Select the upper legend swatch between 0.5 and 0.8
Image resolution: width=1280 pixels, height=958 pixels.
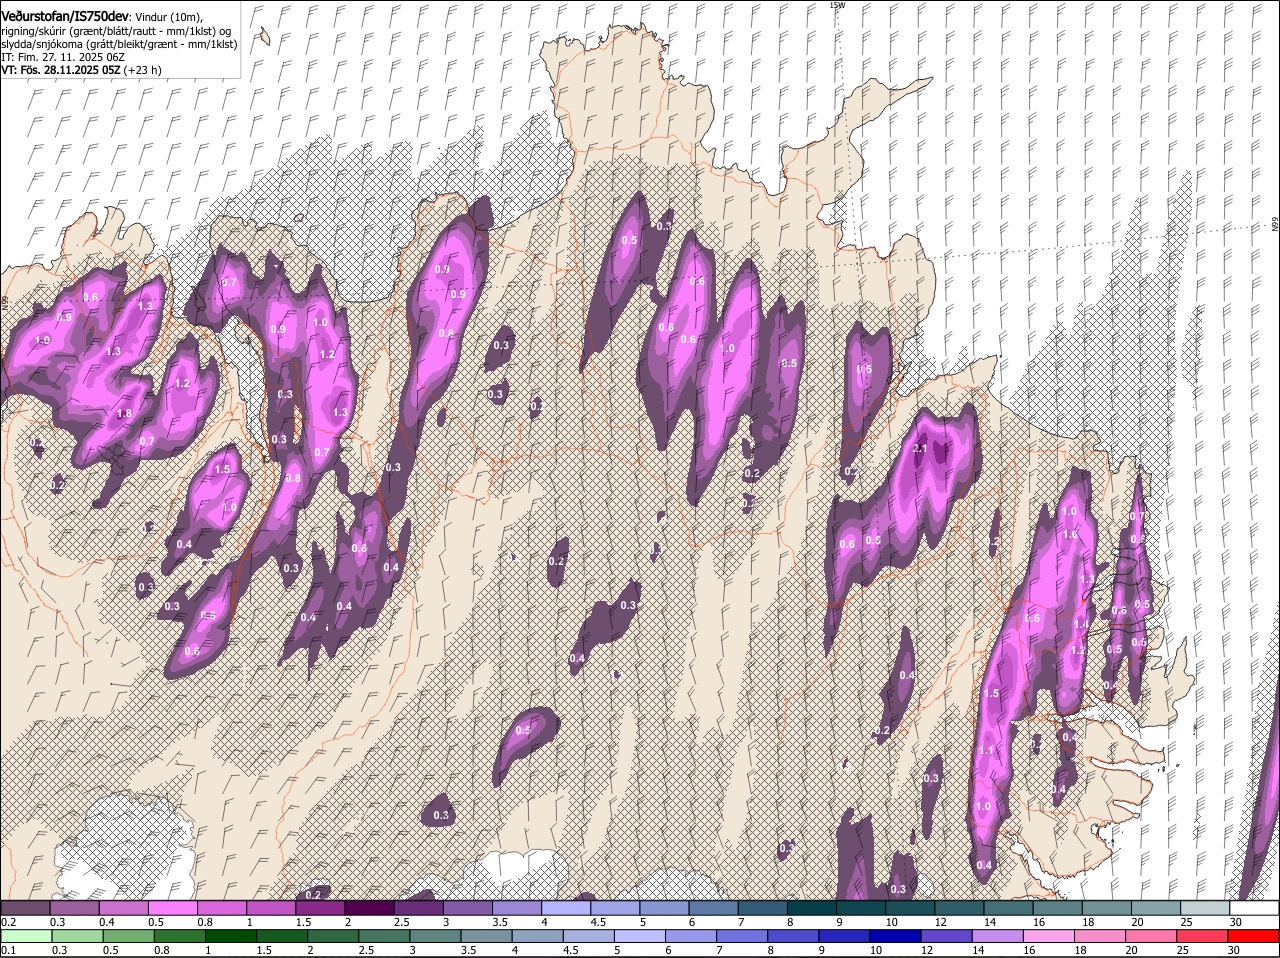[172, 908]
